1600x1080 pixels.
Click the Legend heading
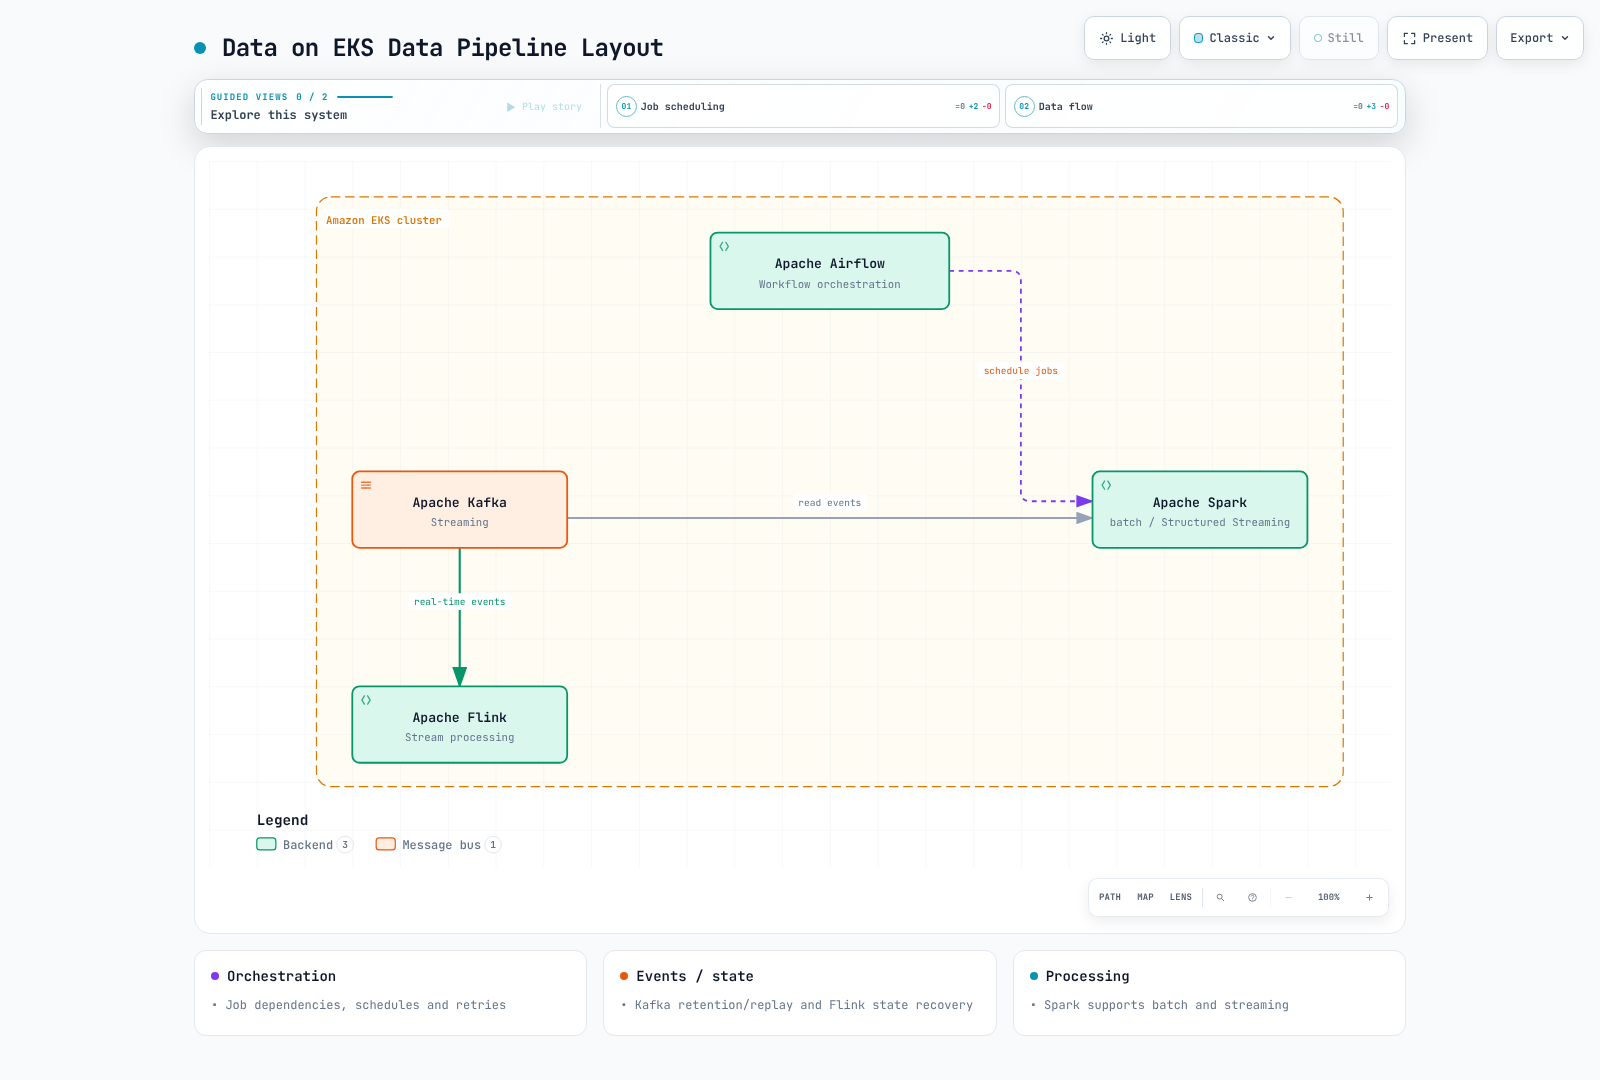click(283, 820)
